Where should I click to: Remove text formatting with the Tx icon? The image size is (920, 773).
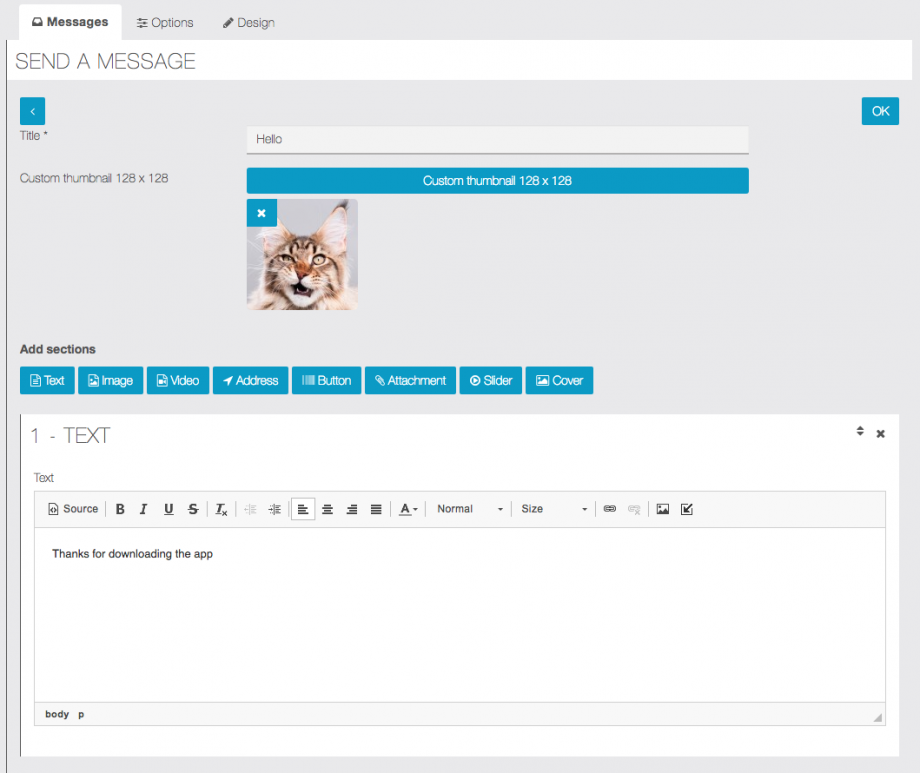pos(220,509)
